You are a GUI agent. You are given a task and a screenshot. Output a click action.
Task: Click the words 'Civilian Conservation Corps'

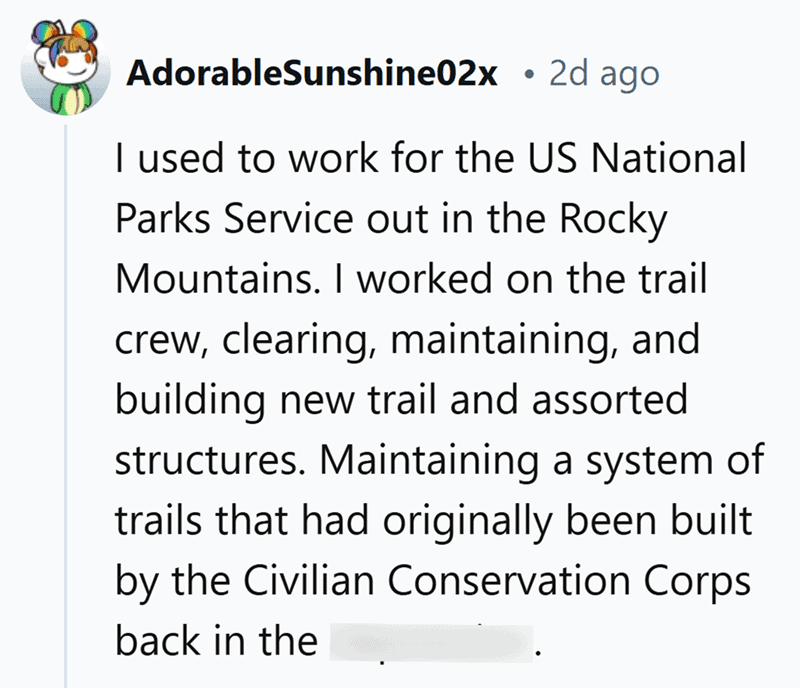(x=496, y=580)
